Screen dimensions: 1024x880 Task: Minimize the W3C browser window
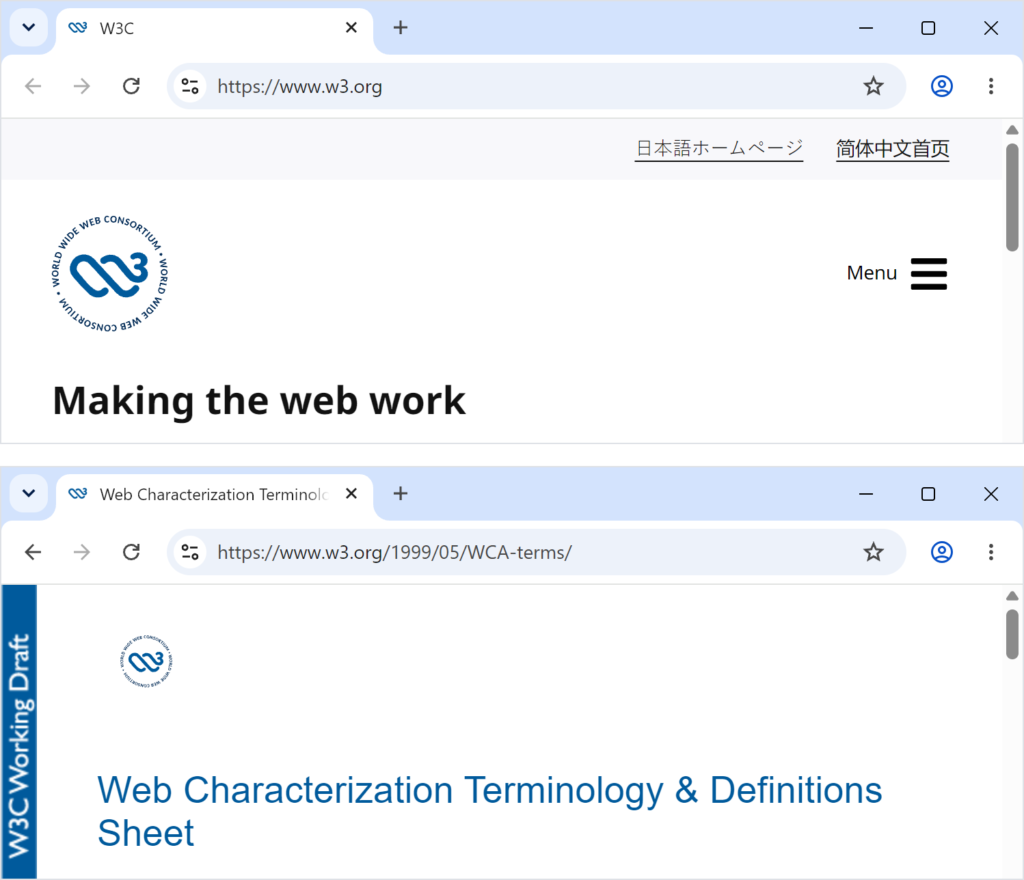[x=866, y=28]
